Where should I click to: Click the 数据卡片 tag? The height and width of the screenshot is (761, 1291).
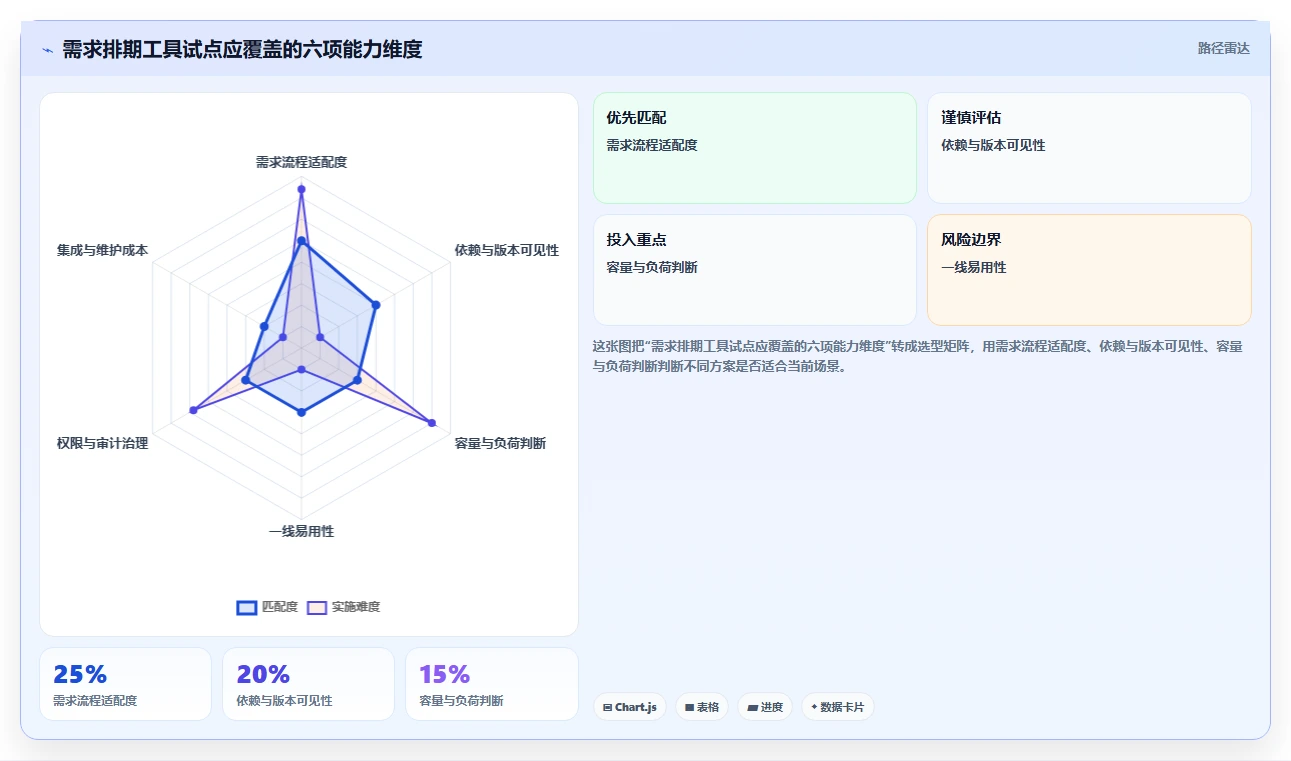coord(838,707)
